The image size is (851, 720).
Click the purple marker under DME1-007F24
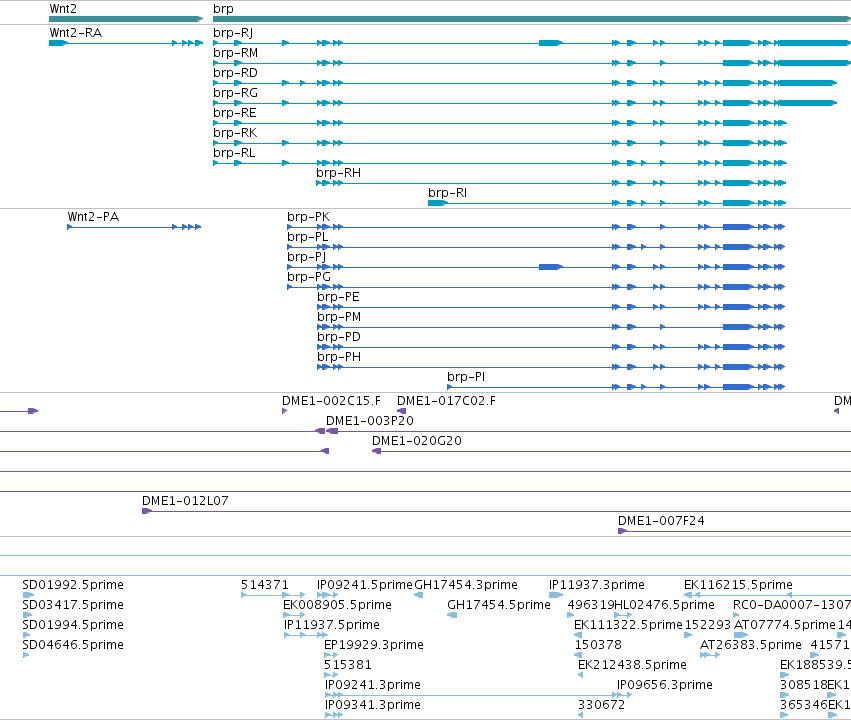(x=623, y=531)
